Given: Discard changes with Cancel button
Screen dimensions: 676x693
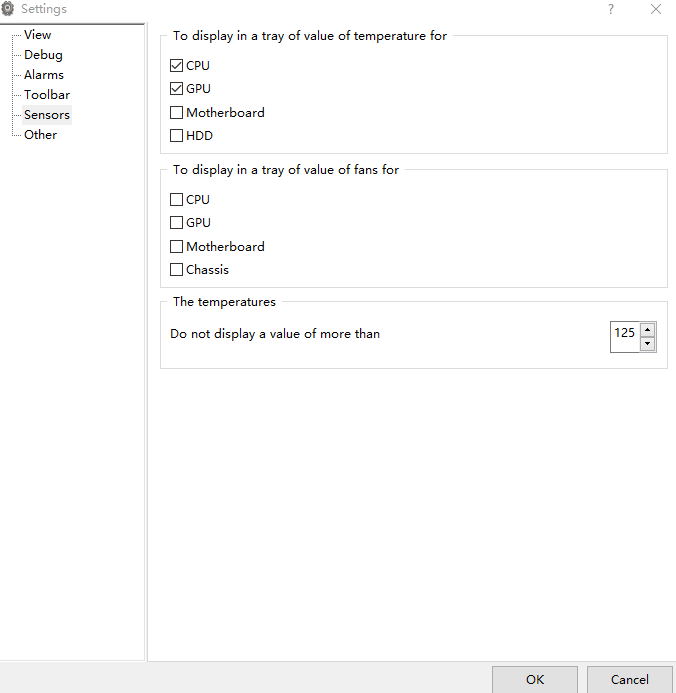Looking at the screenshot, I should pyautogui.click(x=630, y=679).
